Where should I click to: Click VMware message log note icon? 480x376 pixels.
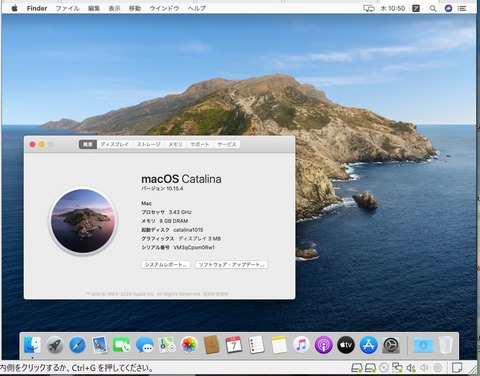tap(457, 368)
